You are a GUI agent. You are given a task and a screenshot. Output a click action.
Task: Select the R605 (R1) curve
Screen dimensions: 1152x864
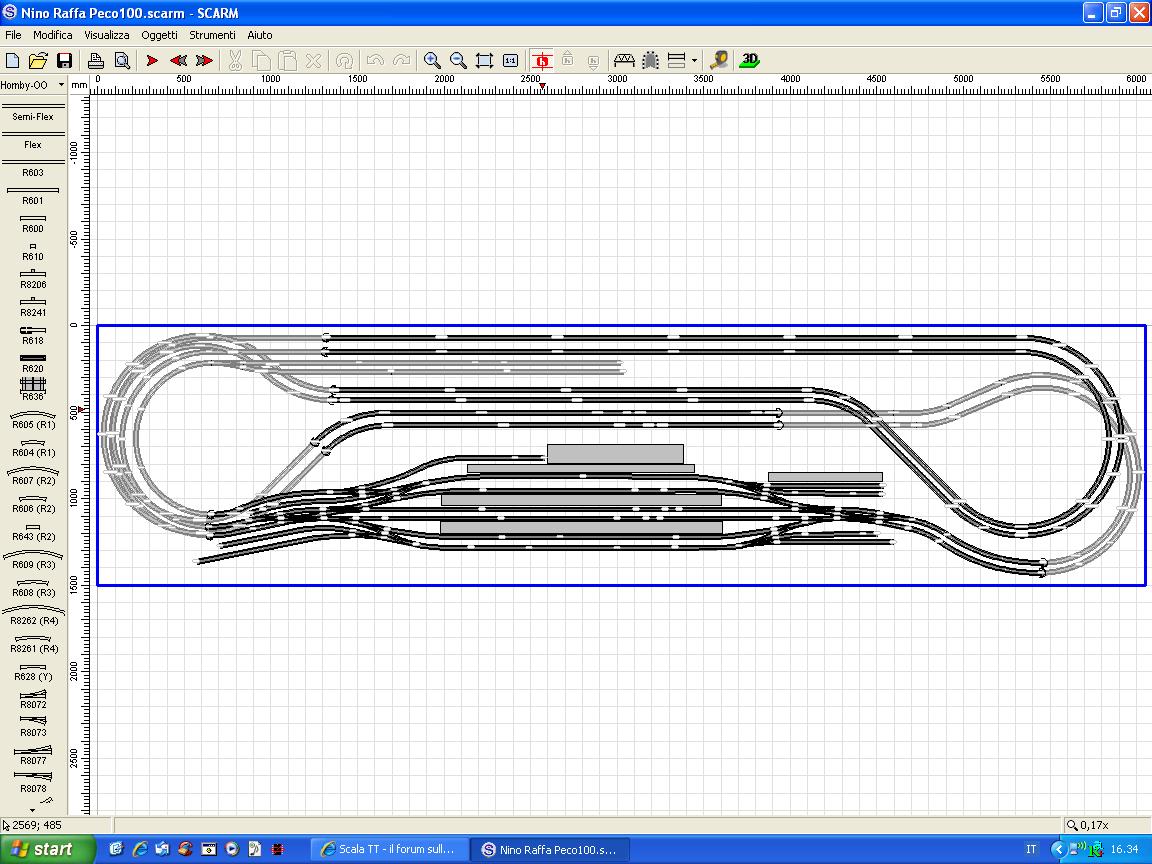tap(33, 420)
